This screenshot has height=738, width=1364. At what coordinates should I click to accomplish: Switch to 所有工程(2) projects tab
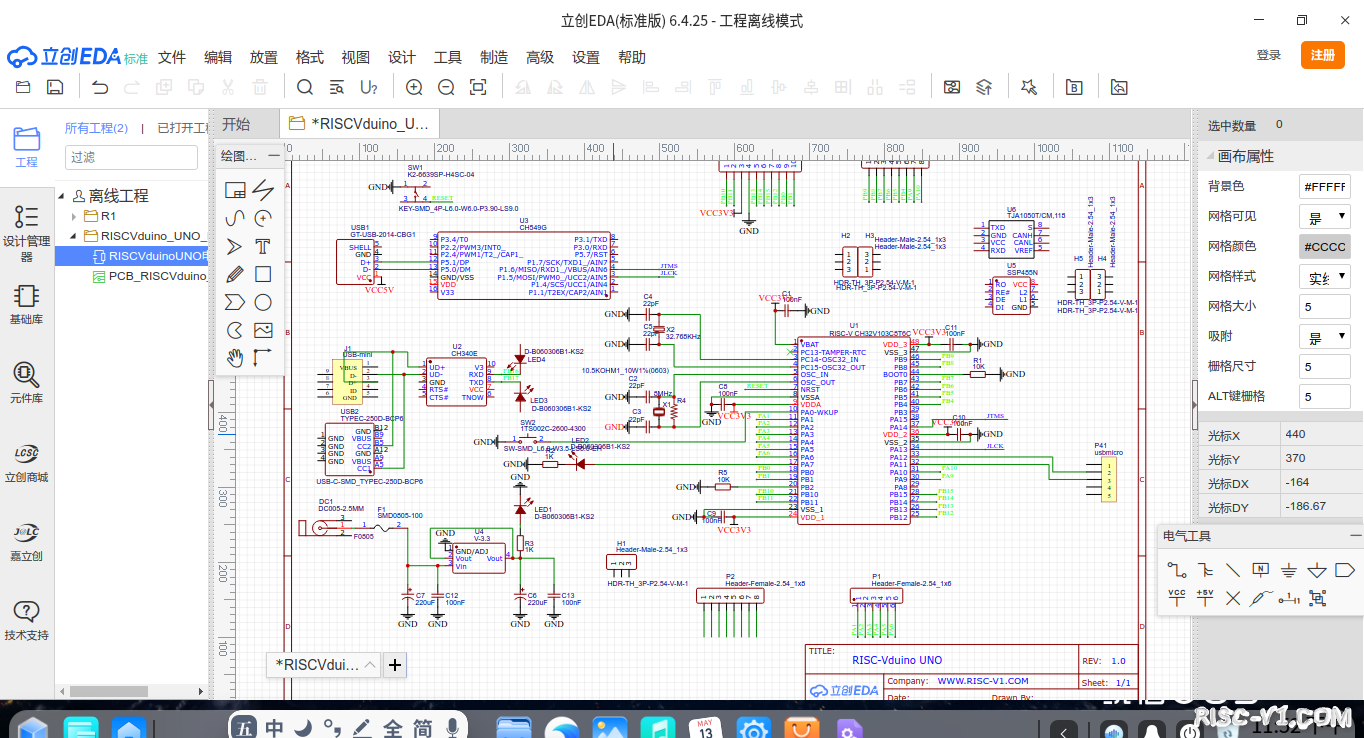[96, 128]
